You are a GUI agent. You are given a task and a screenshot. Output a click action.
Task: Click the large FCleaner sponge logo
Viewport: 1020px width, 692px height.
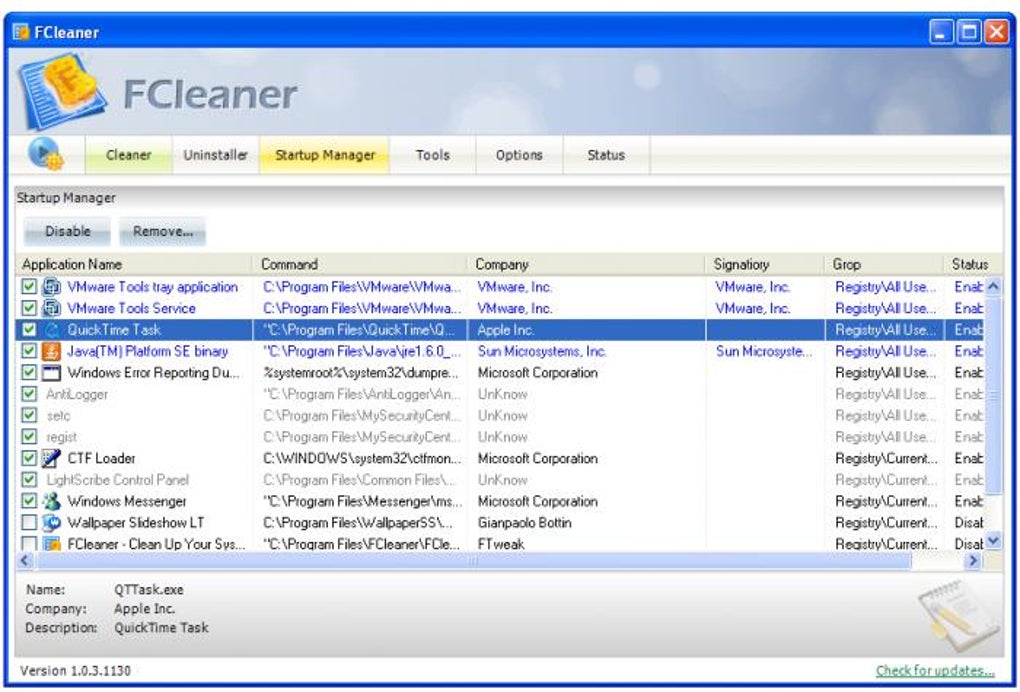click(x=62, y=91)
